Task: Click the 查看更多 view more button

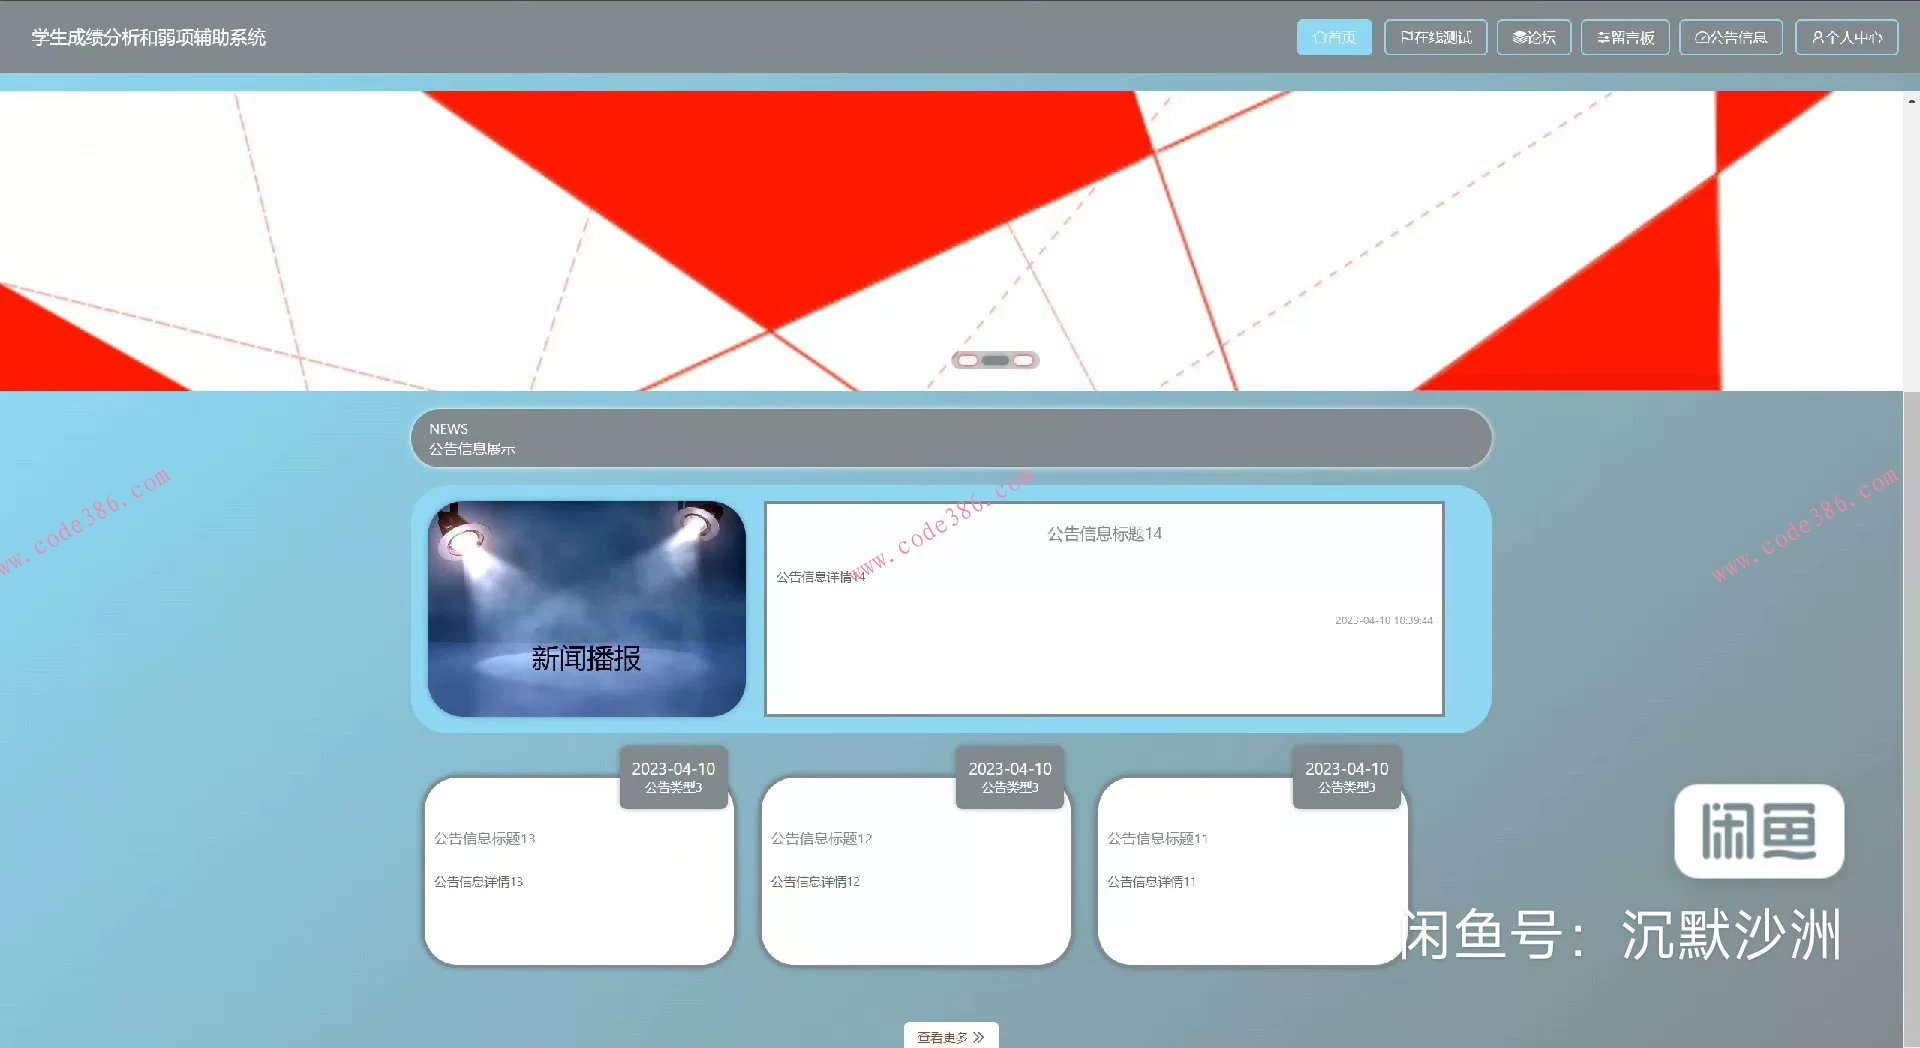Action: (x=950, y=1036)
